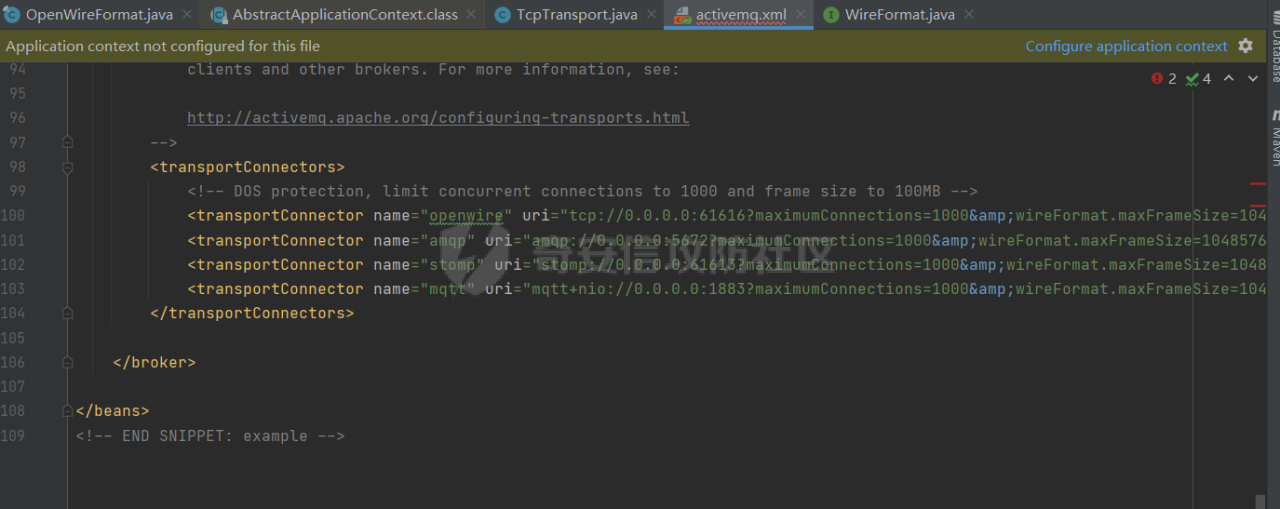The image size is (1280, 509).
Task: Click the DOS protection comment line
Action: click(x=582, y=191)
